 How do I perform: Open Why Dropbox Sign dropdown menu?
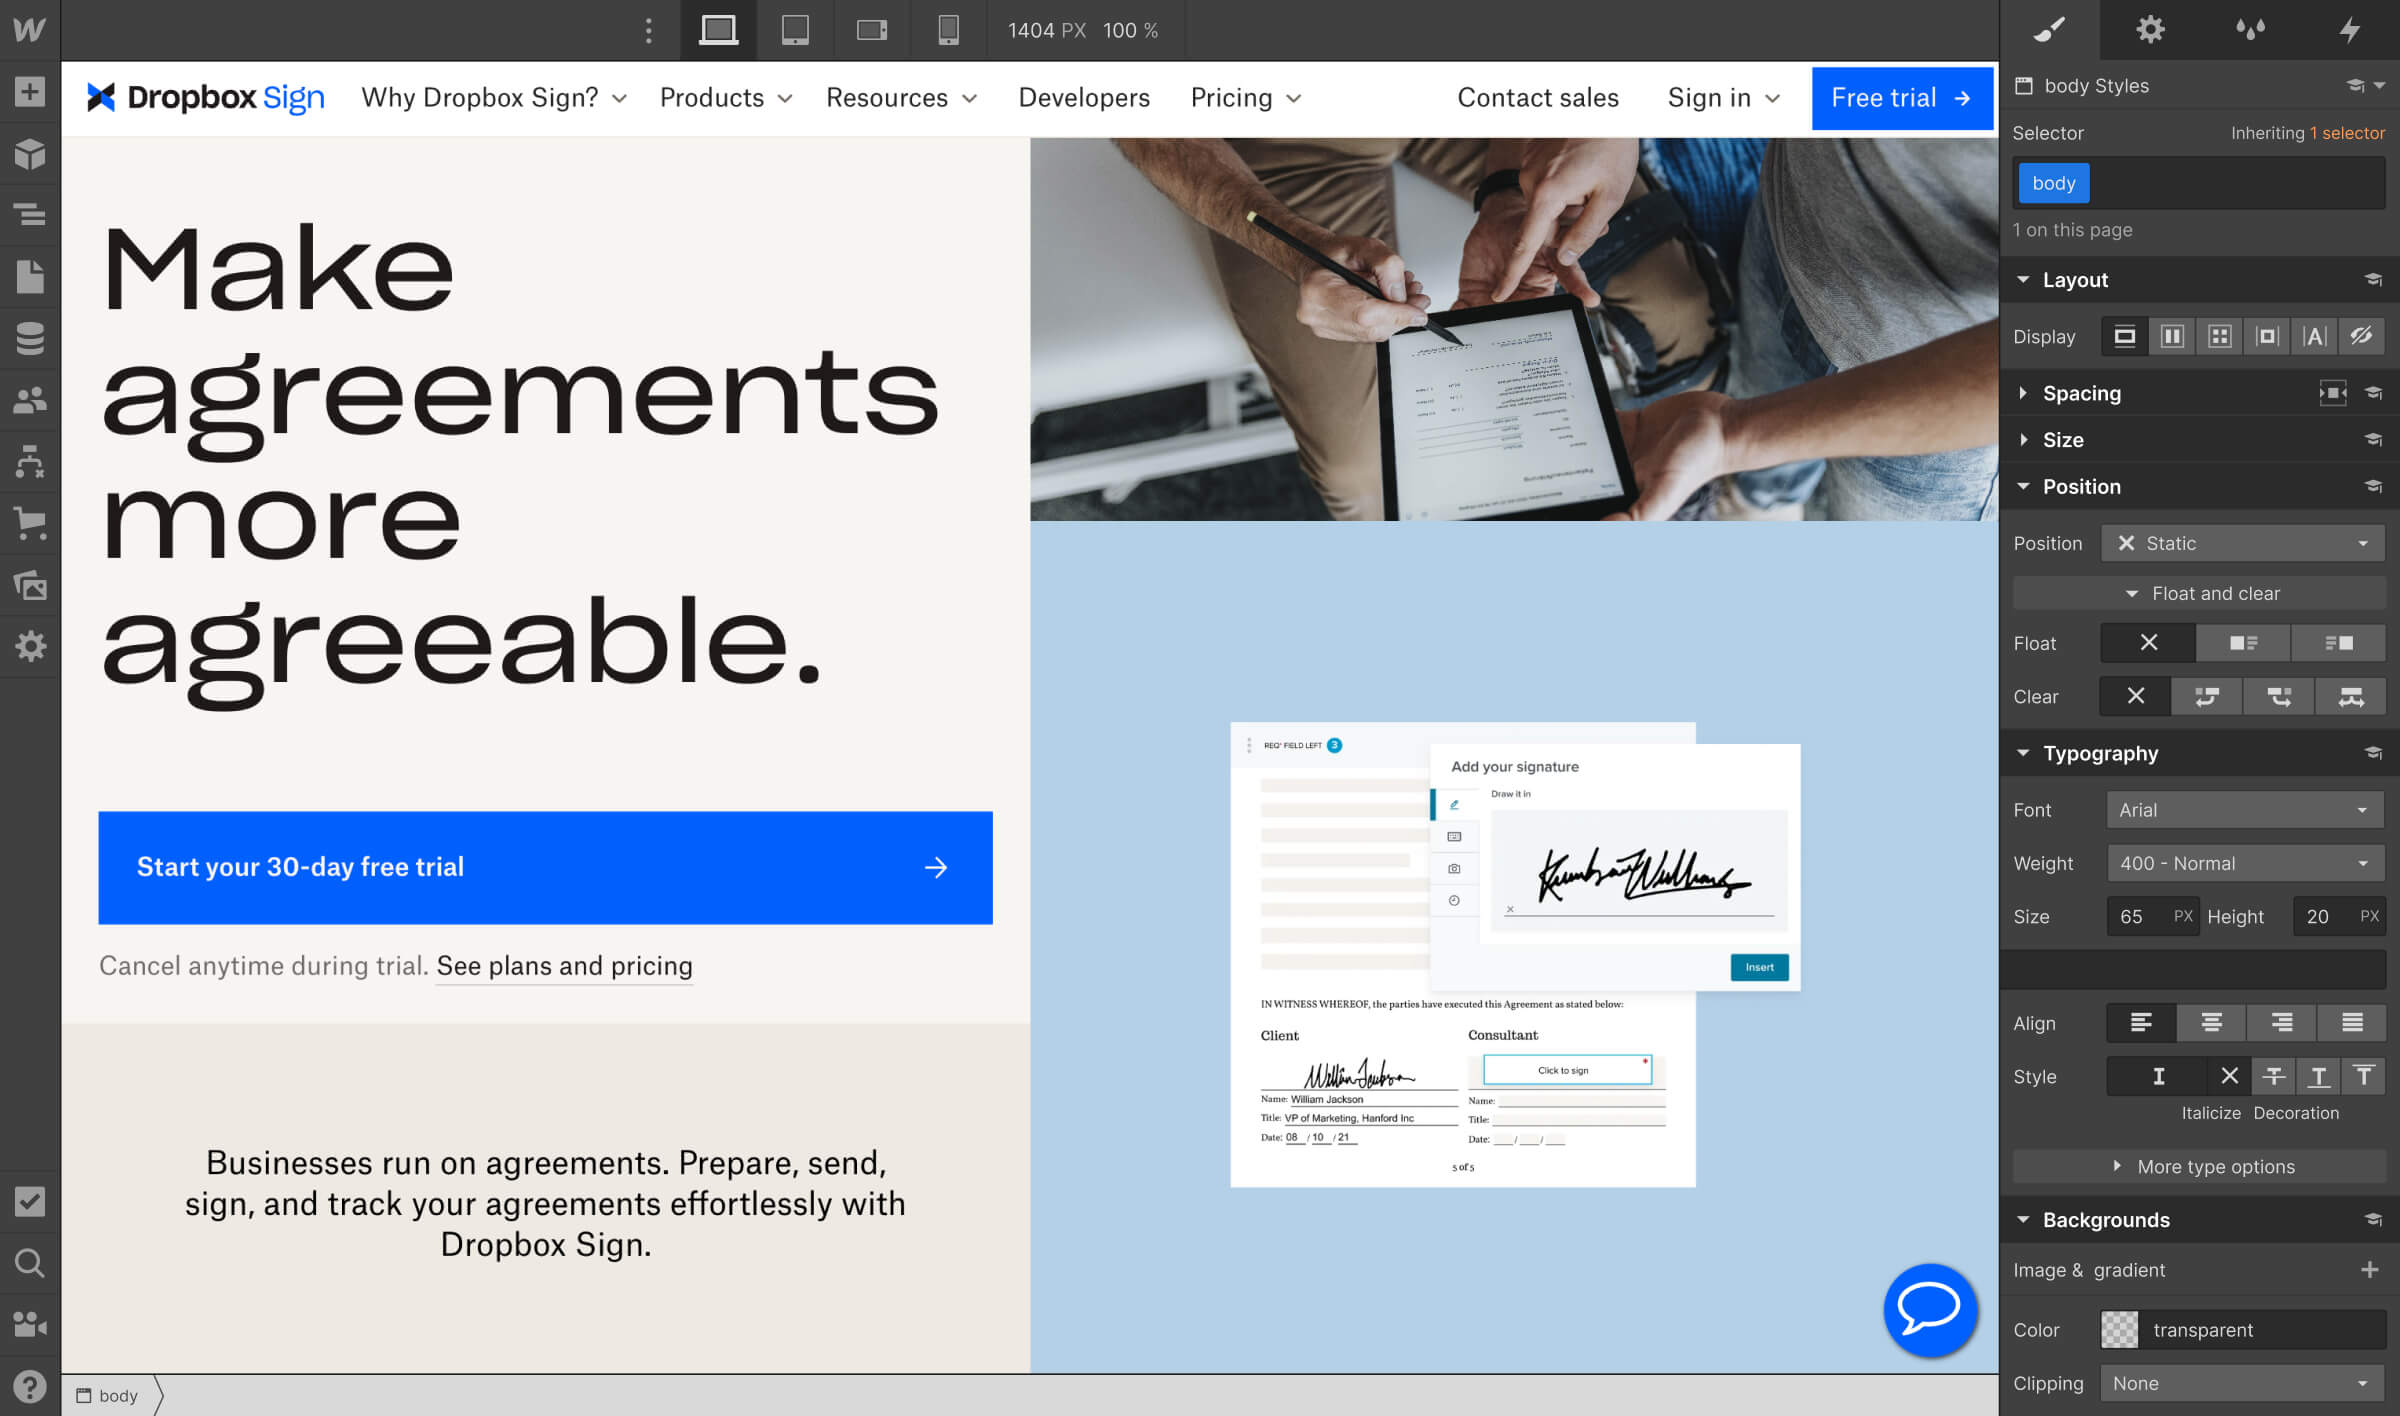pyautogui.click(x=496, y=96)
